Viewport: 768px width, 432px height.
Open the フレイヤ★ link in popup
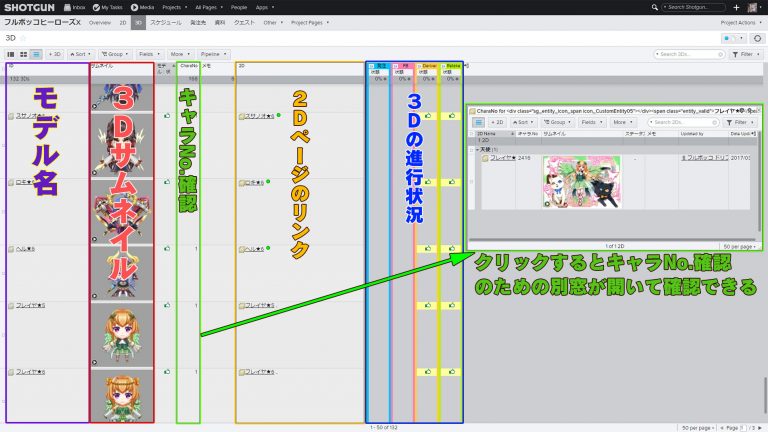[x=496, y=158]
